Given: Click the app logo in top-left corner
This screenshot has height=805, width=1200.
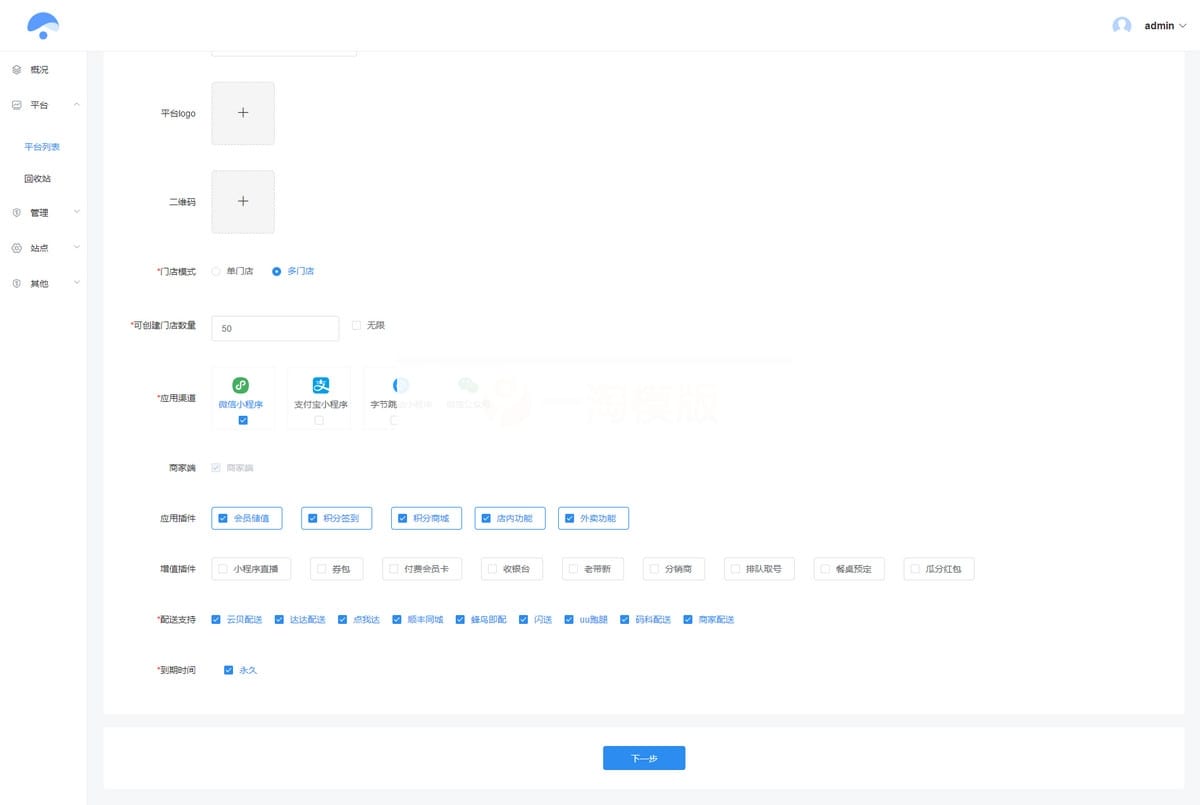Looking at the screenshot, I should click(43, 25).
